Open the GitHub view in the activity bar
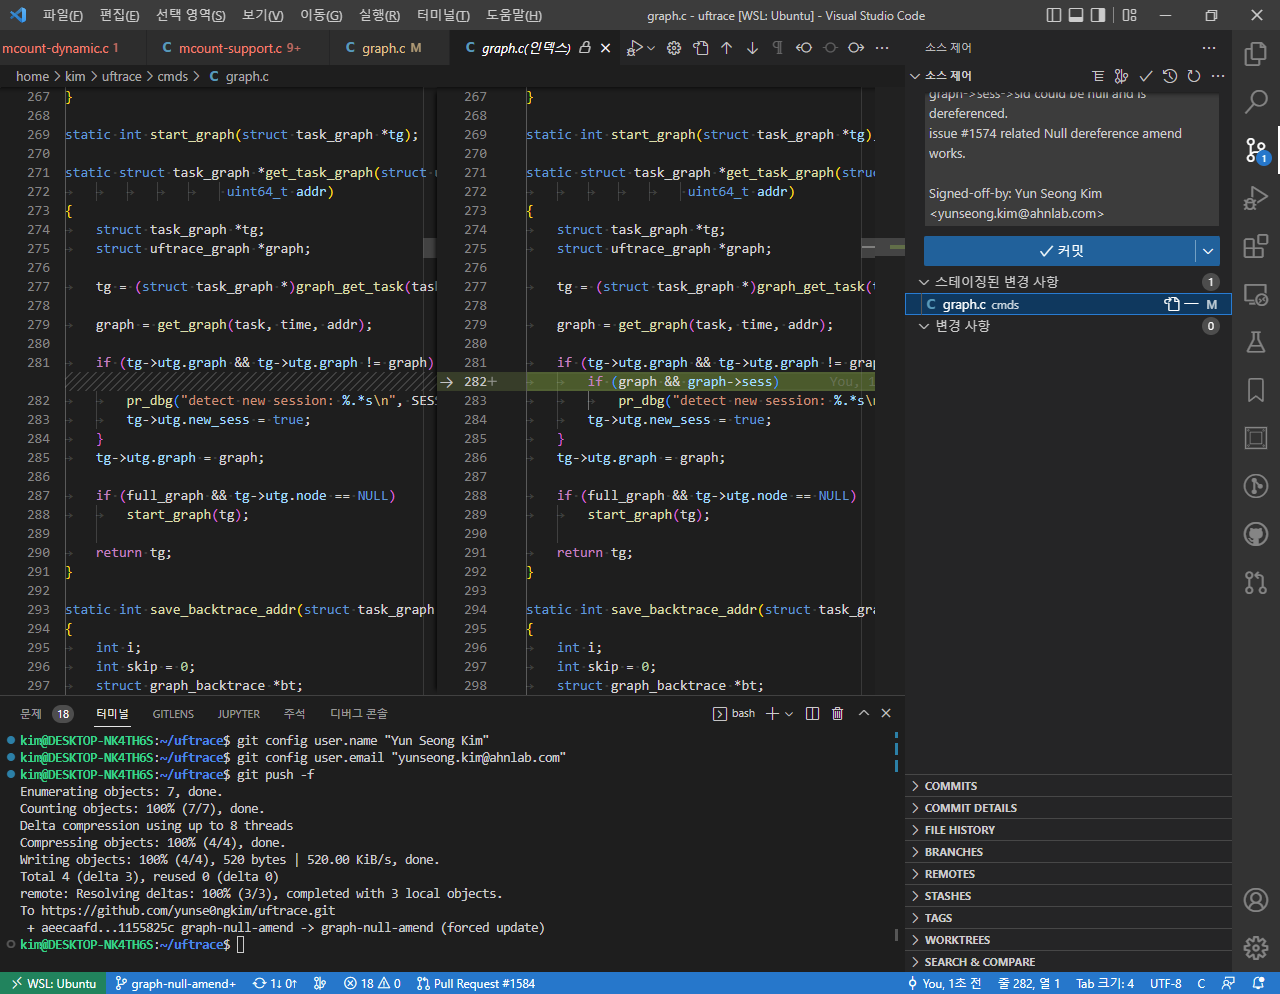The width and height of the screenshot is (1280, 994). point(1256,534)
